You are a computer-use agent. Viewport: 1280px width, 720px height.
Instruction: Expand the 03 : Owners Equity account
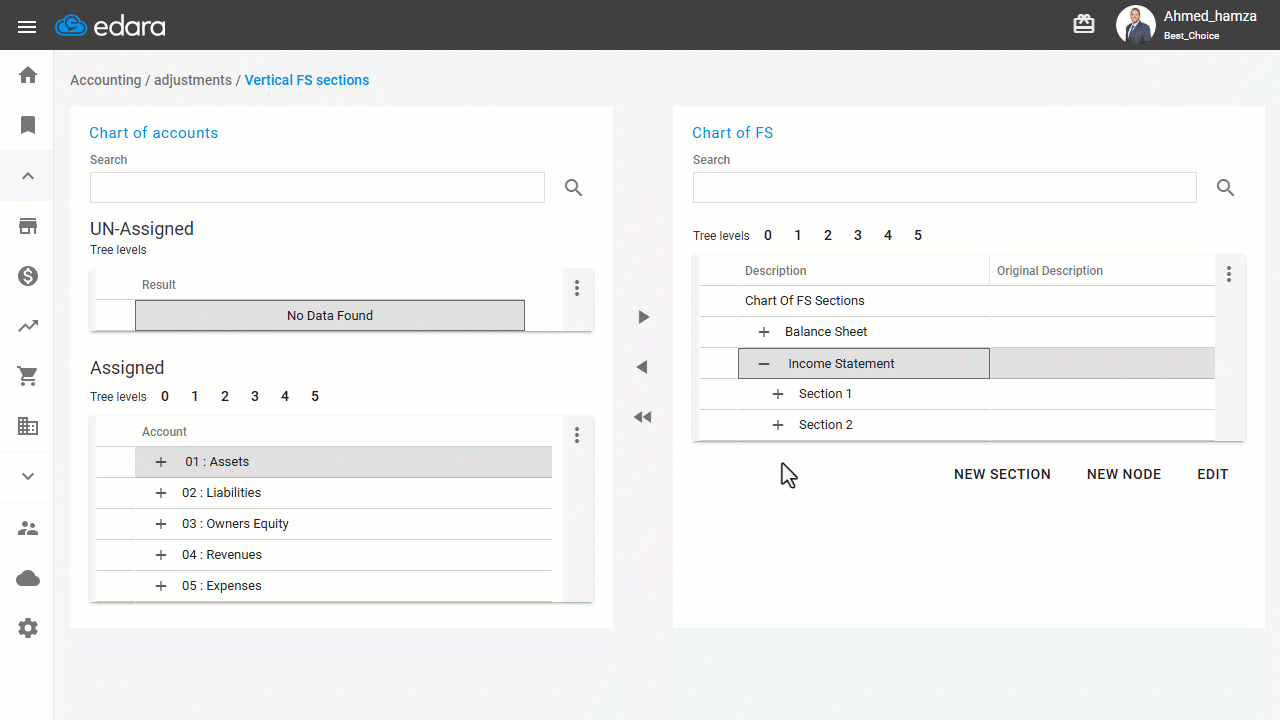pyautogui.click(x=161, y=524)
